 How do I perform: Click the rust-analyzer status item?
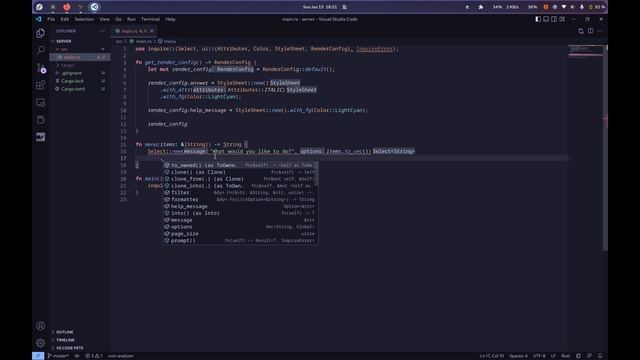[x=121, y=356]
